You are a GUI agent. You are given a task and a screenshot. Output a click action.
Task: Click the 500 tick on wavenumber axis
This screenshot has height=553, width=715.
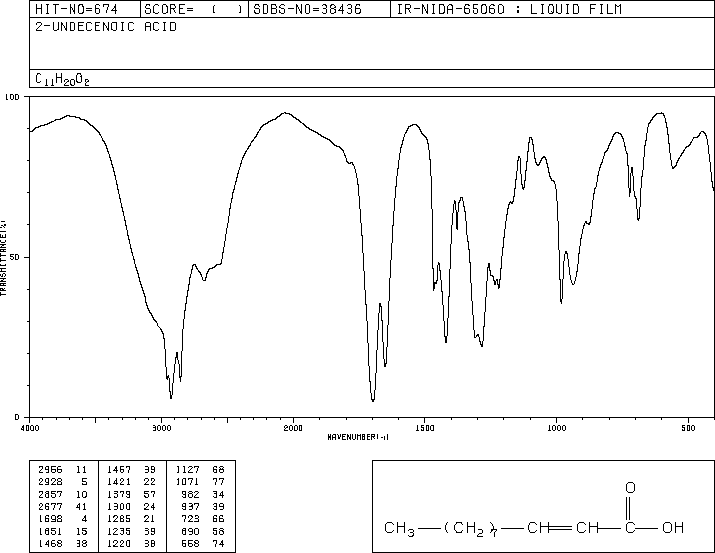688,428
